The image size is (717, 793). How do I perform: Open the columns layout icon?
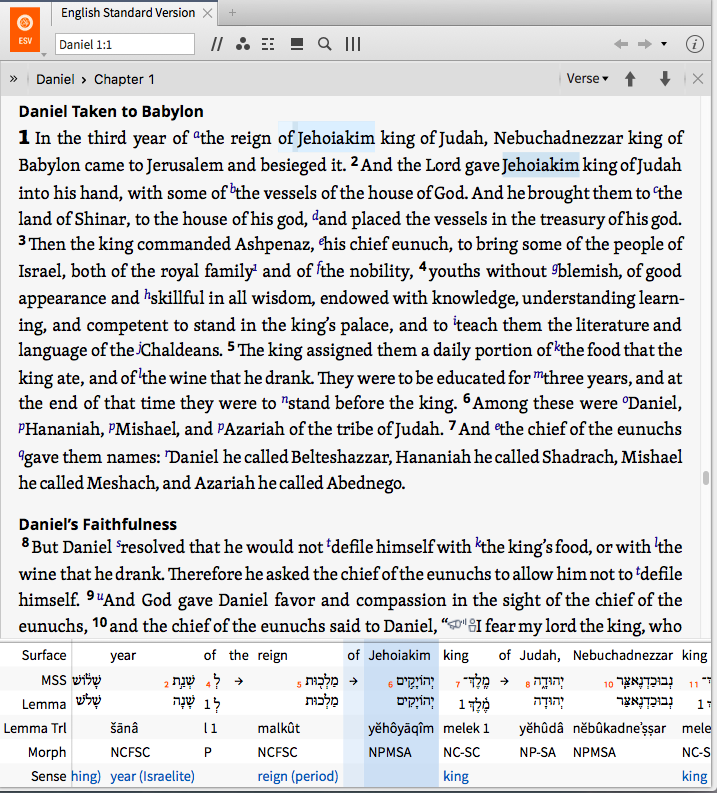pyautogui.click(x=353, y=45)
